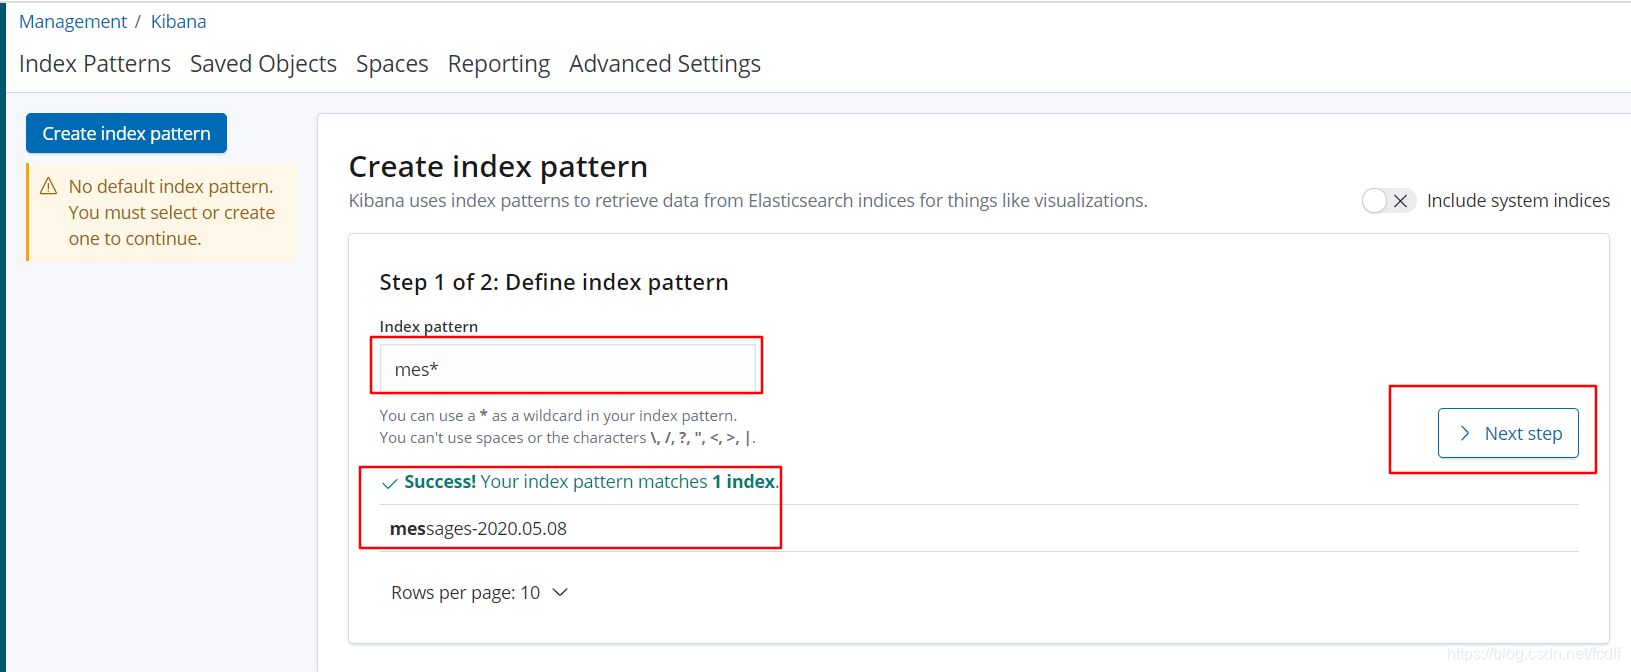Open the Kibana breadcrumb link
The image size is (1631, 672).
pos(178,22)
